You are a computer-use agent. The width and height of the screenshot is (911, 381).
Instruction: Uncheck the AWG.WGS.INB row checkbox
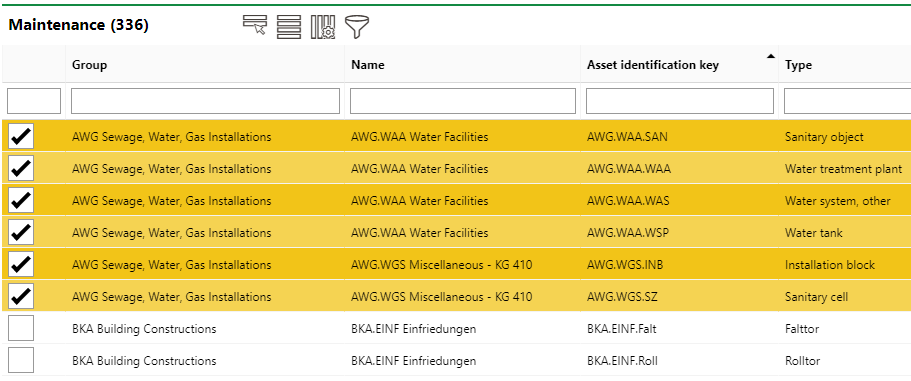pyautogui.click(x=21, y=264)
